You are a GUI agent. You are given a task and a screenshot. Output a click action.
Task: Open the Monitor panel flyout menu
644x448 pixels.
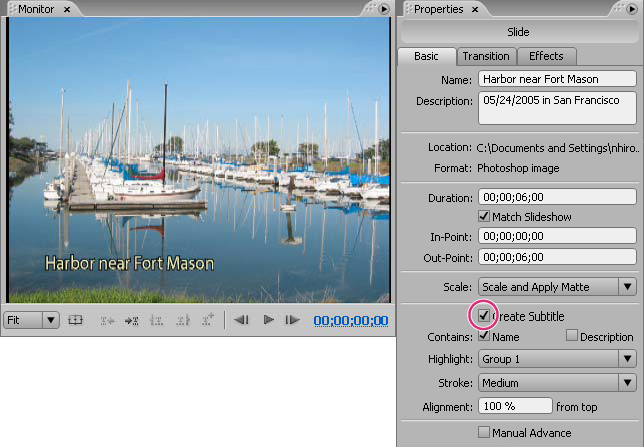click(x=384, y=9)
